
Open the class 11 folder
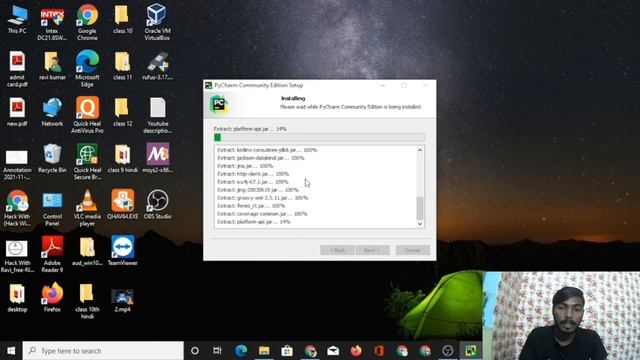tap(122, 66)
